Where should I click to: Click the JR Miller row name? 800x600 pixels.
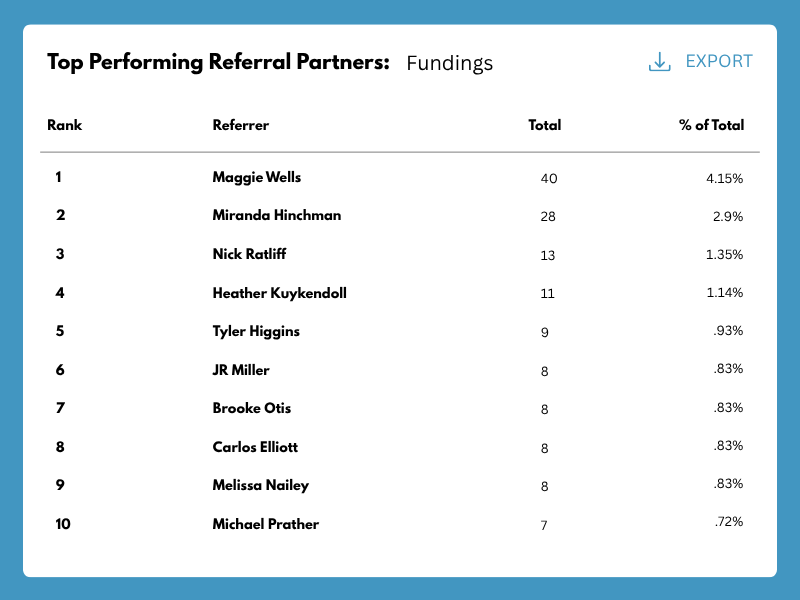[x=241, y=370]
